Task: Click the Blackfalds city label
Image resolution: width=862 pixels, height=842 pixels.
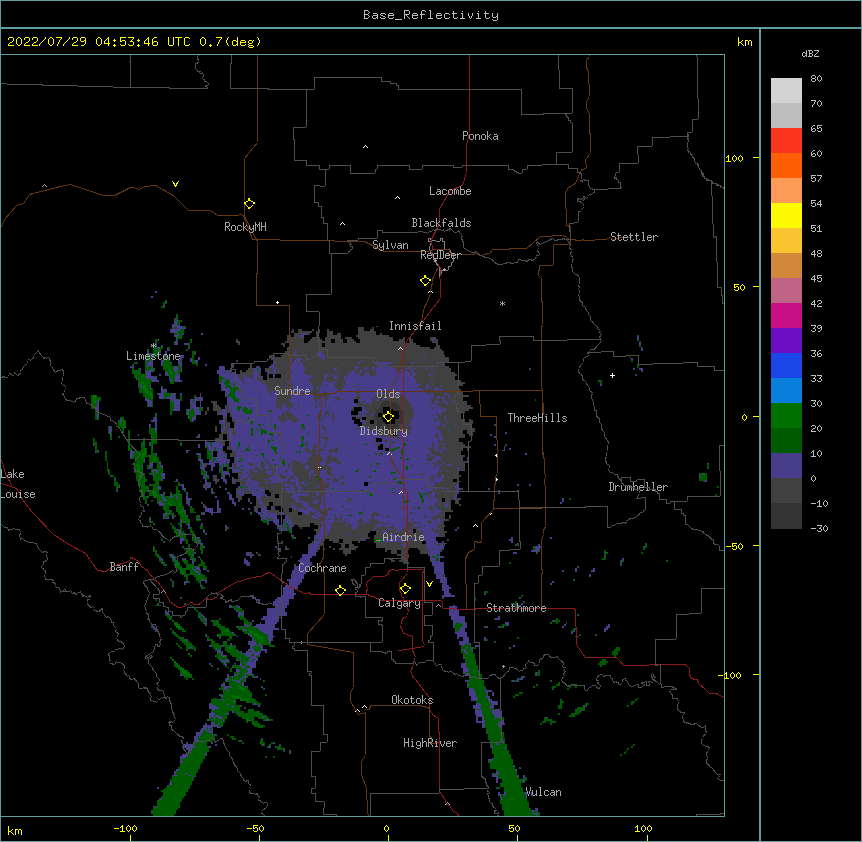Action: click(441, 223)
